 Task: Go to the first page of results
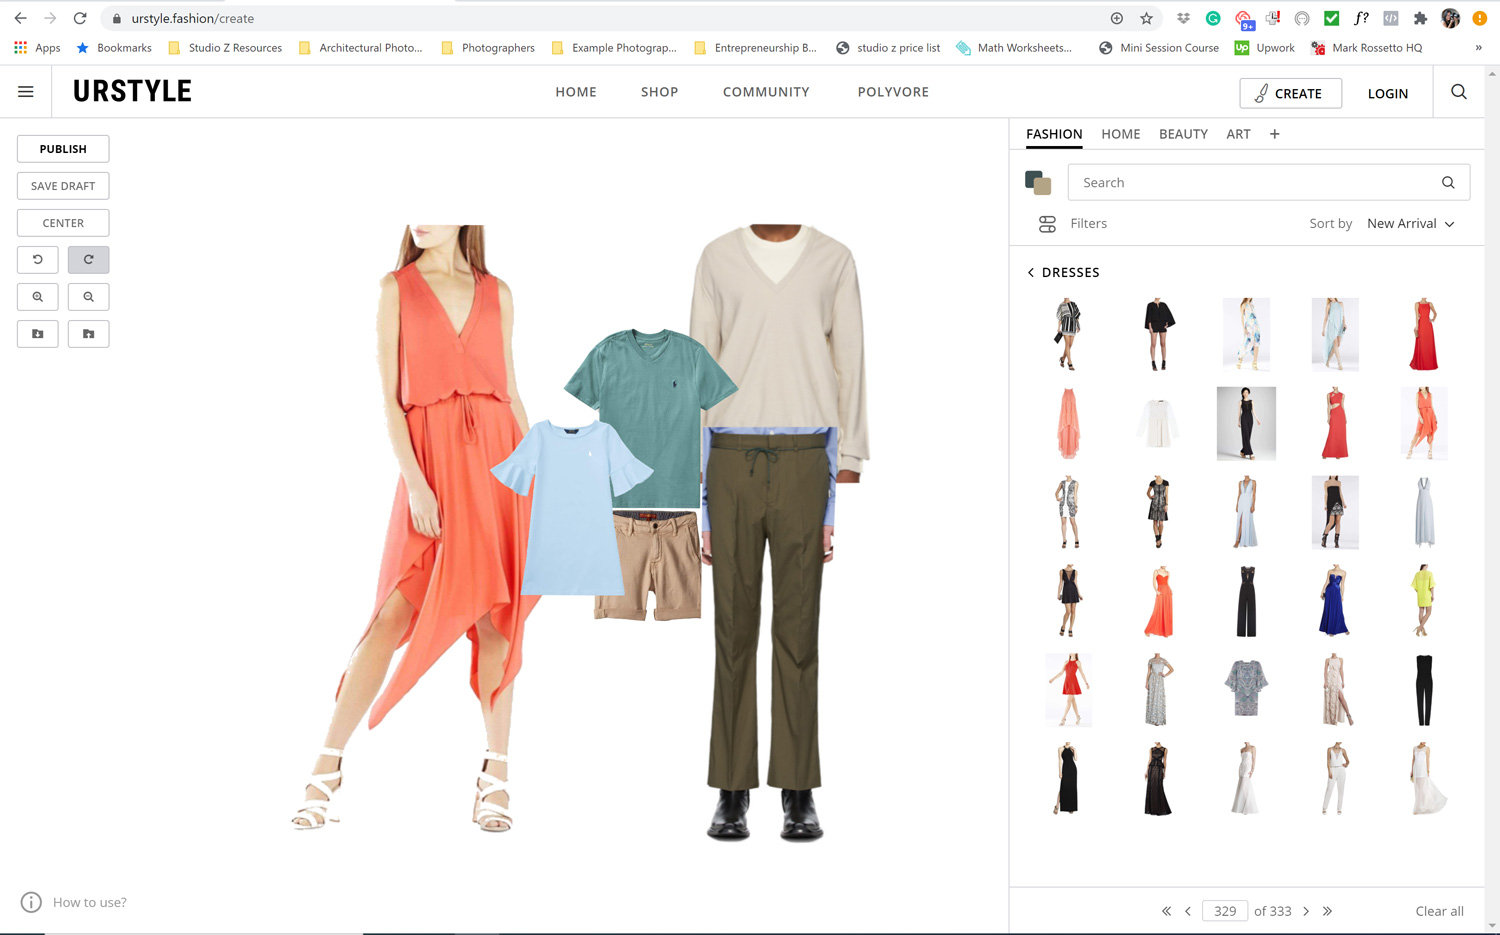click(x=1166, y=911)
